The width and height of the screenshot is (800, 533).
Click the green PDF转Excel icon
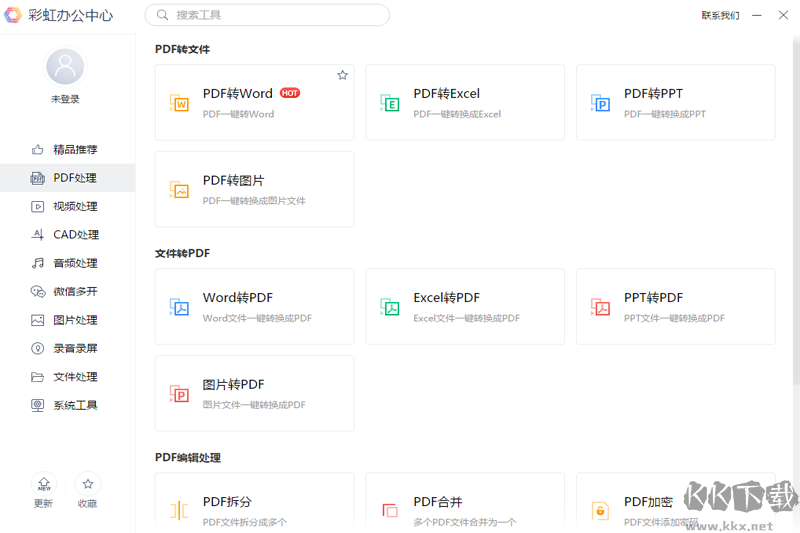390,103
